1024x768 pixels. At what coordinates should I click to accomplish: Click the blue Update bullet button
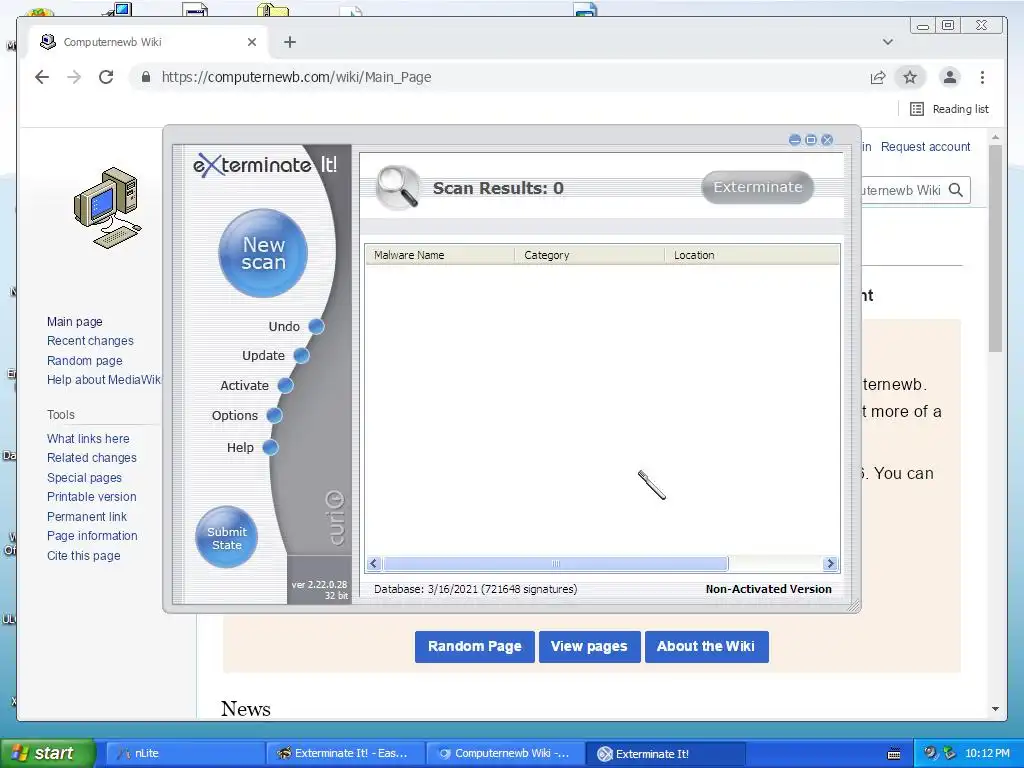point(301,355)
